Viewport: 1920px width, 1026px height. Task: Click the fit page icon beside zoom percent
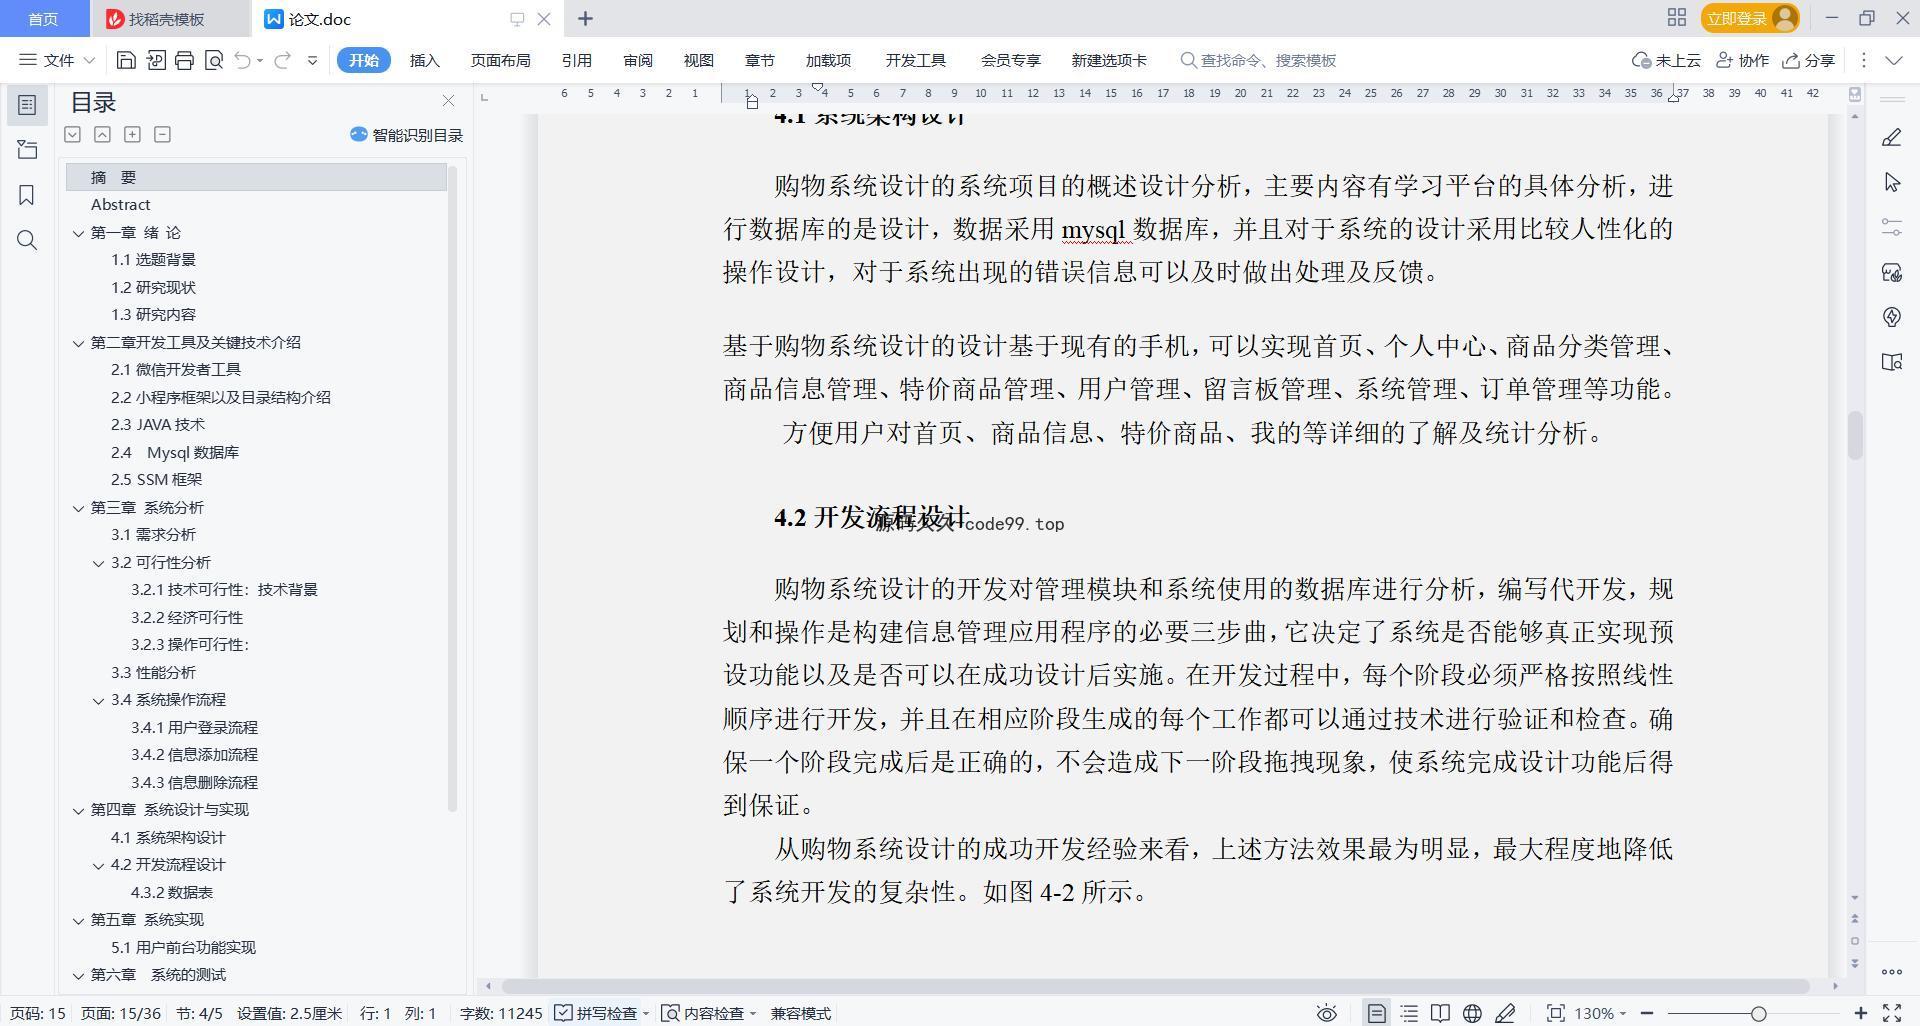coord(1555,1013)
